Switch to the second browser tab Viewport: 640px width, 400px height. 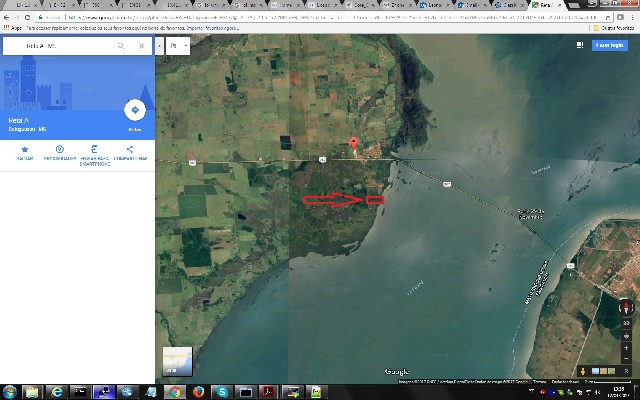point(60,5)
